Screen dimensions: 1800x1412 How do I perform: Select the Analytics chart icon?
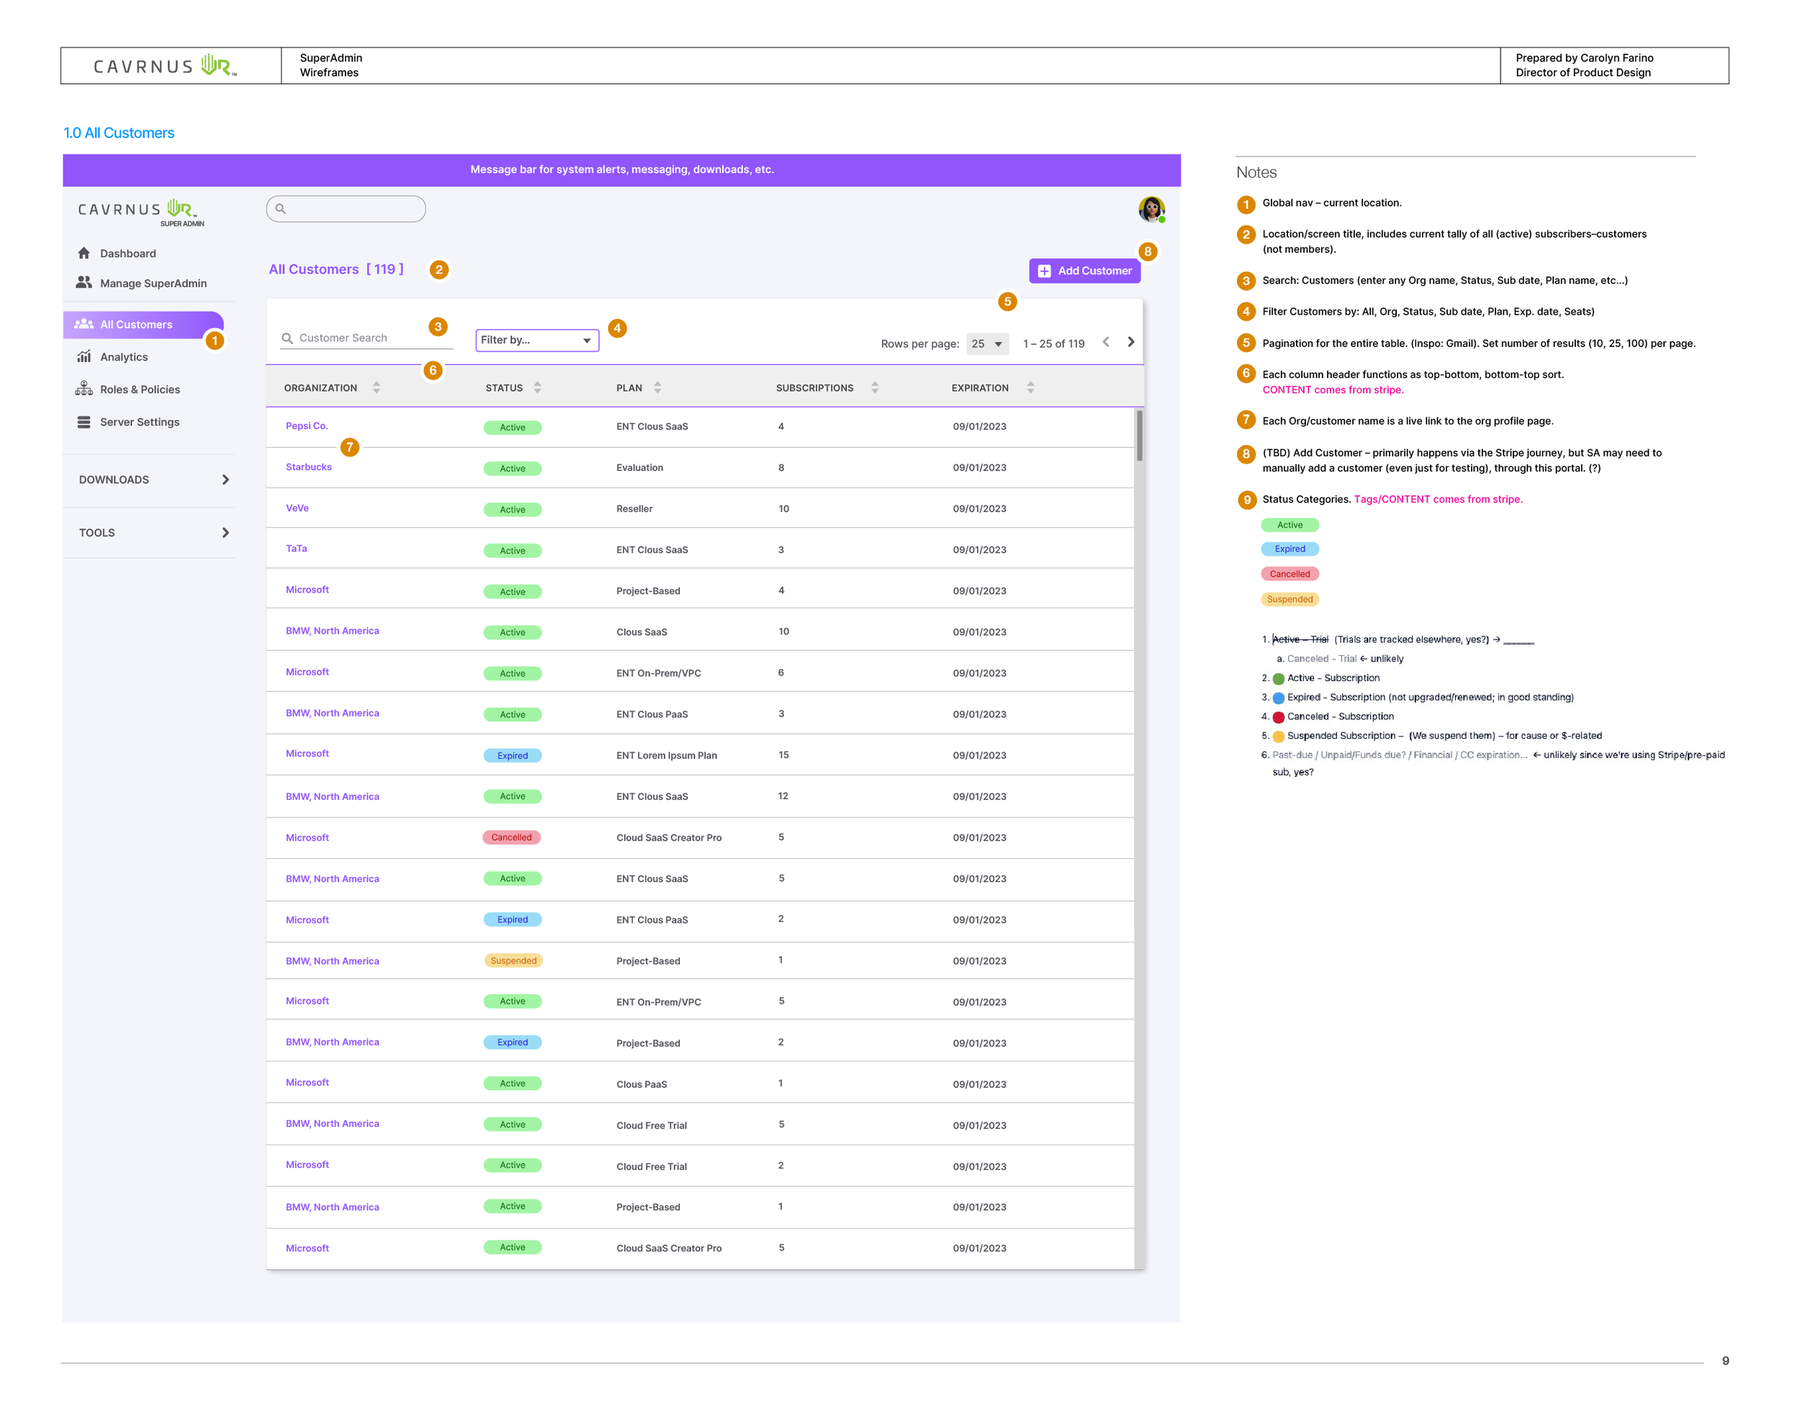coord(84,357)
